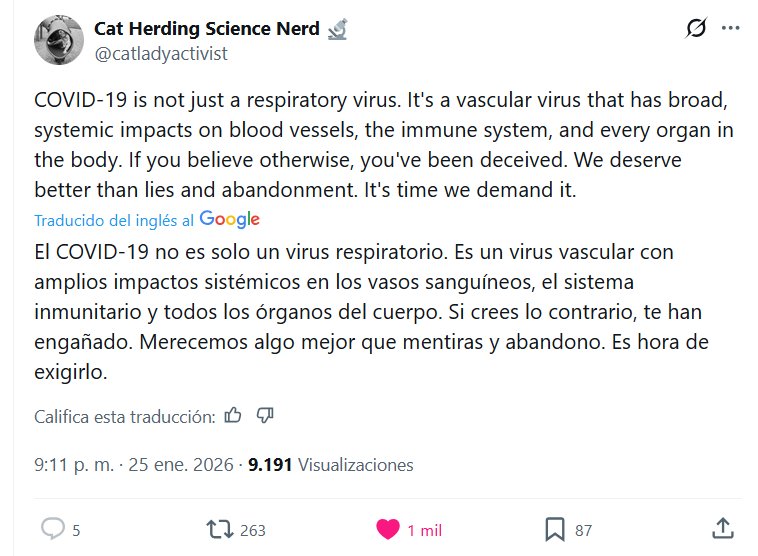Click the Cat Herding Science Nerd avatar
Image resolution: width=758 pixels, height=556 pixels.
58,40
